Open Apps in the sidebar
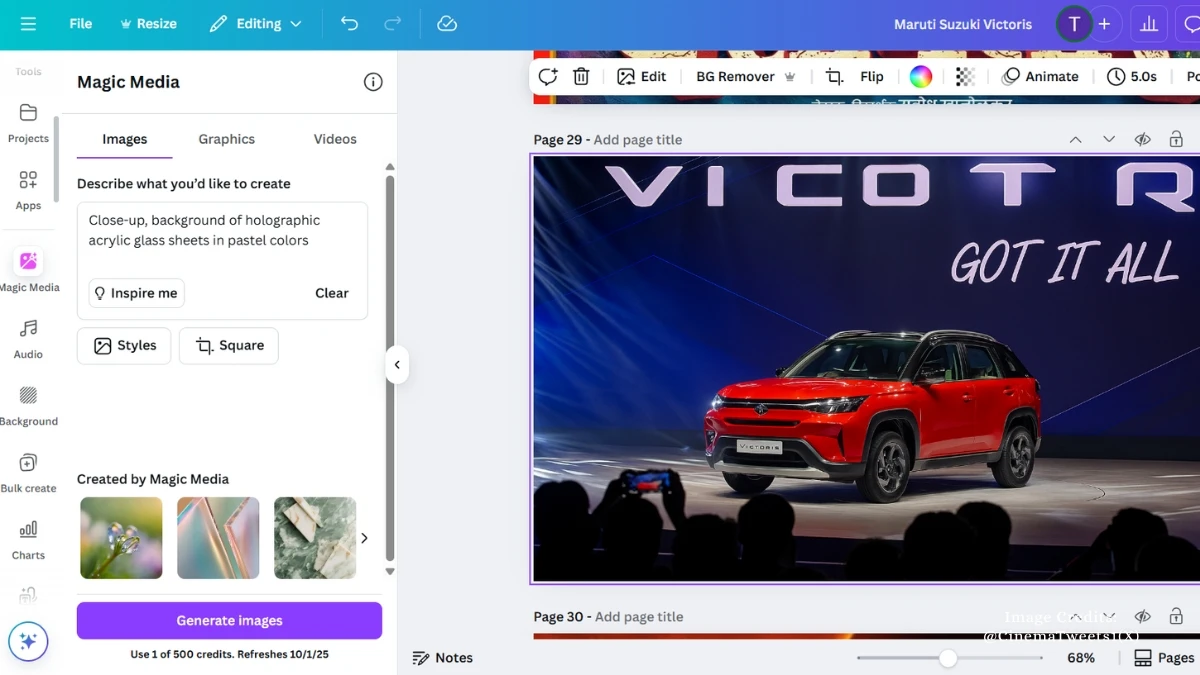 point(28,189)
